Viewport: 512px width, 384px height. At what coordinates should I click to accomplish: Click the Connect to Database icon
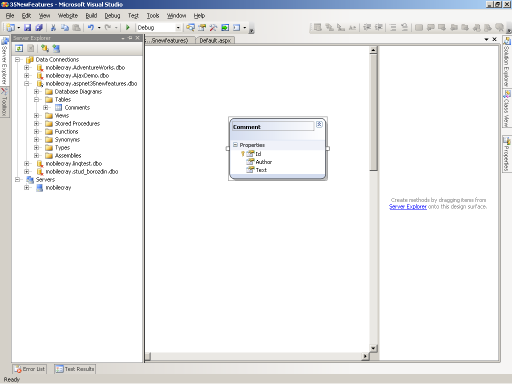[45, 49]
